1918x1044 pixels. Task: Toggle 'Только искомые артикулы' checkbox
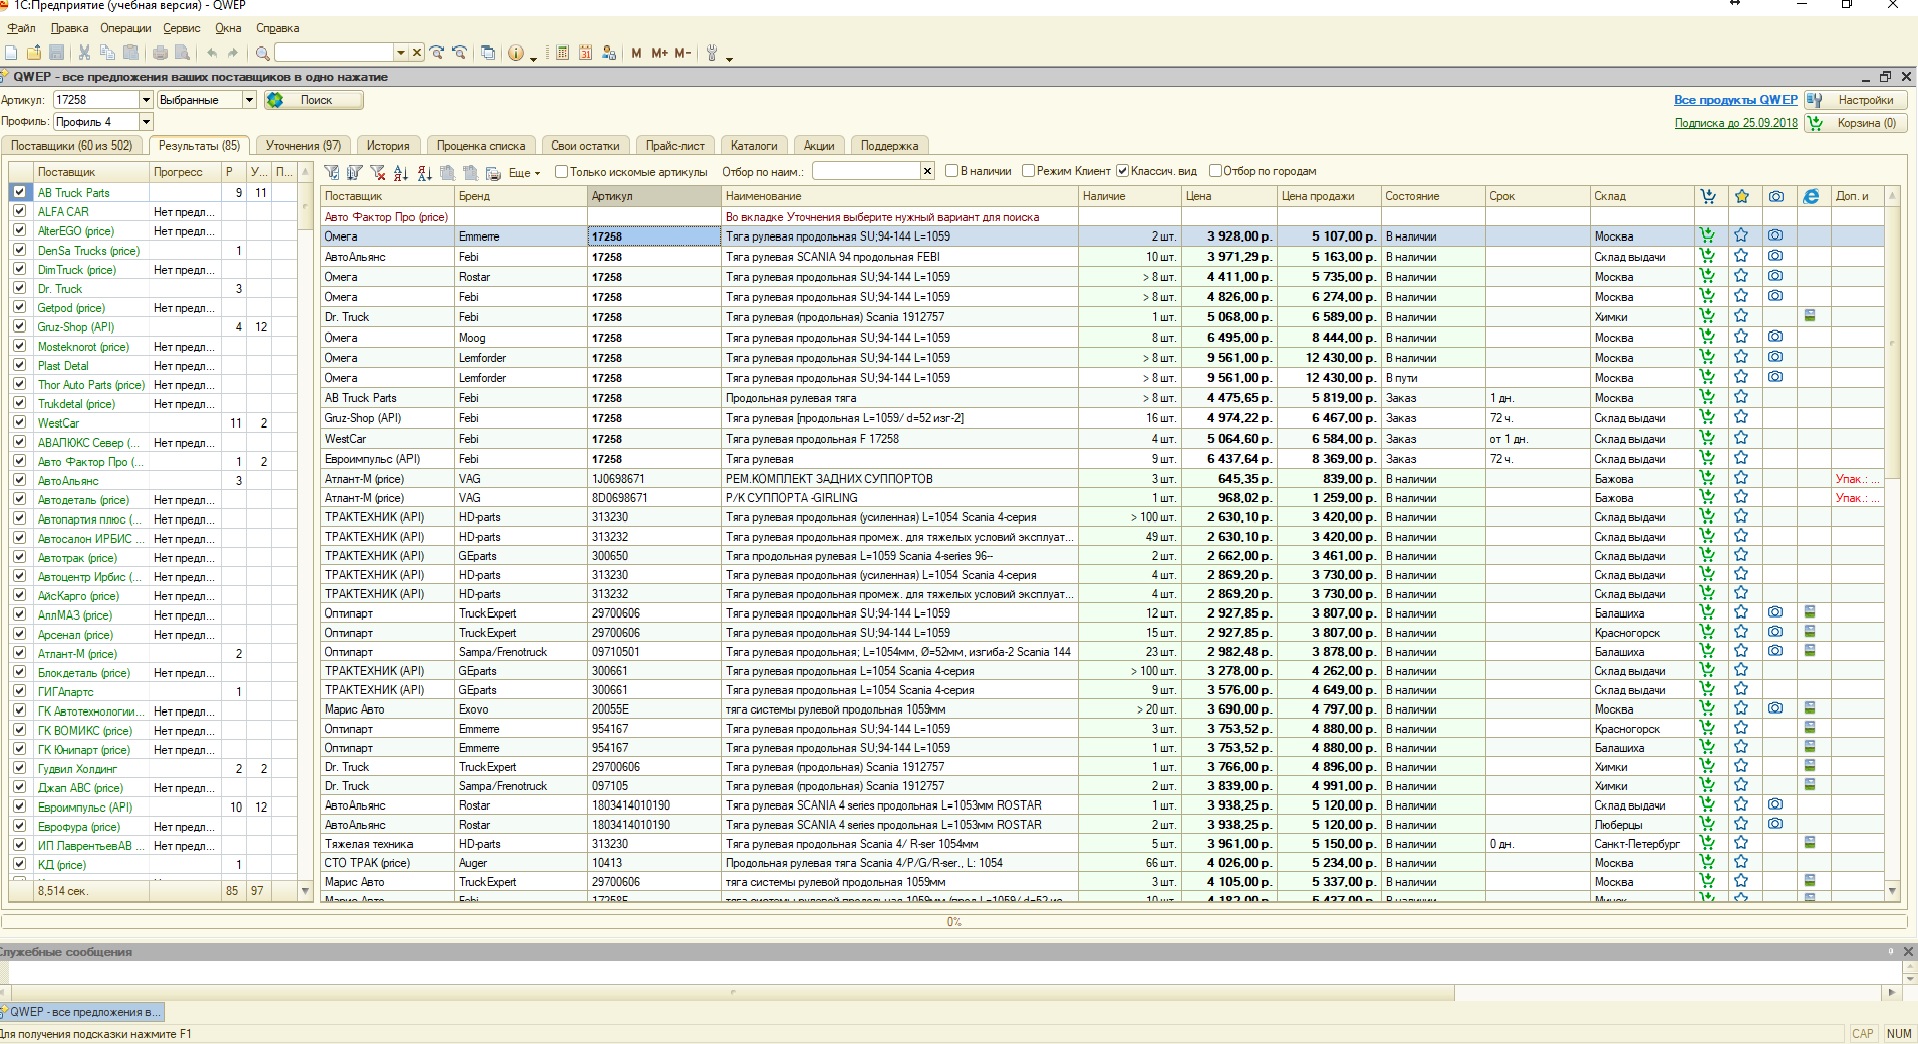pos(562,171)
